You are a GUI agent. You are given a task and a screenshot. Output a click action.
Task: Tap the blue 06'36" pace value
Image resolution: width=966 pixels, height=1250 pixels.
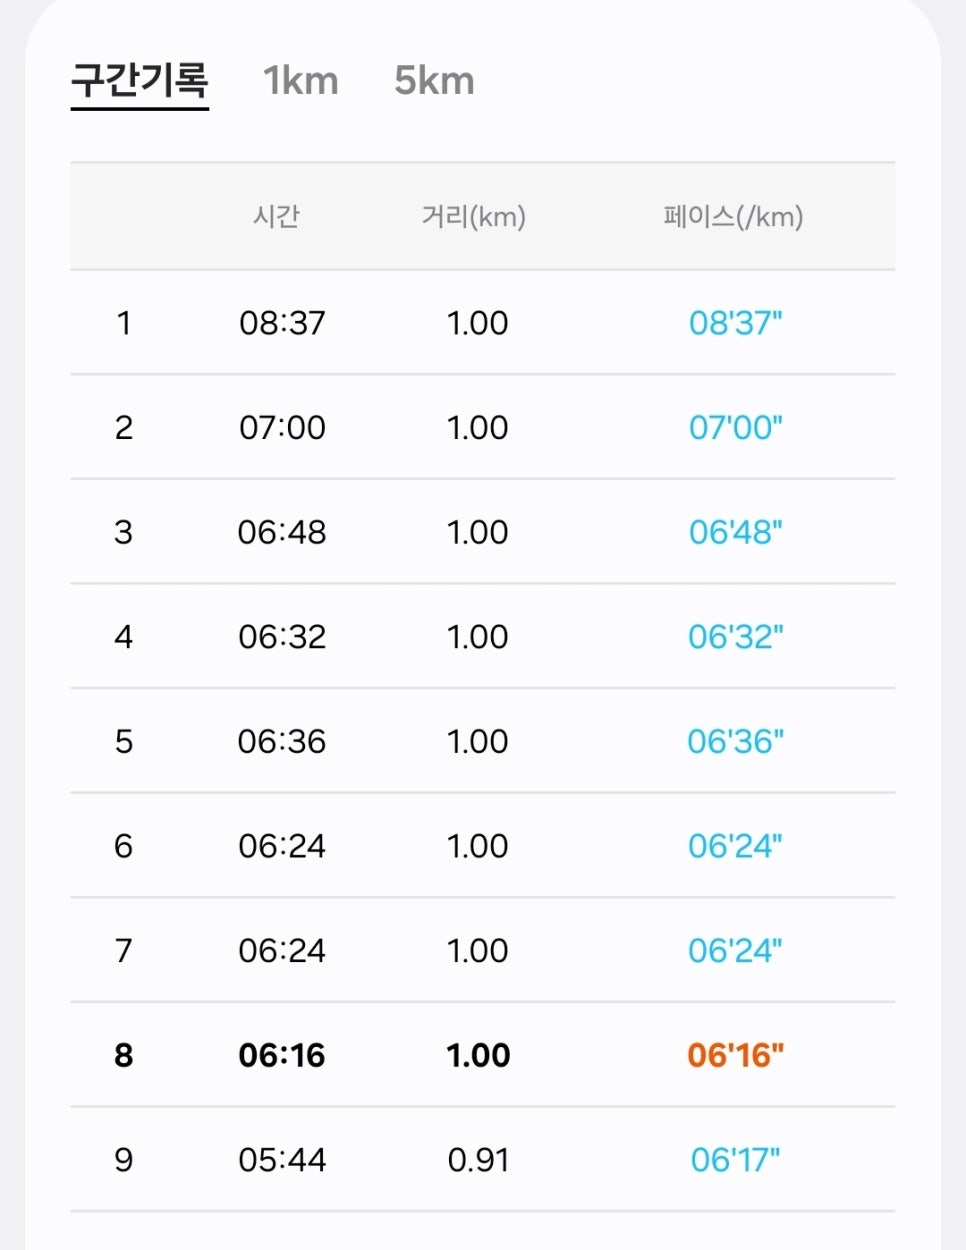pyautogui.click(x=736, y=741)
